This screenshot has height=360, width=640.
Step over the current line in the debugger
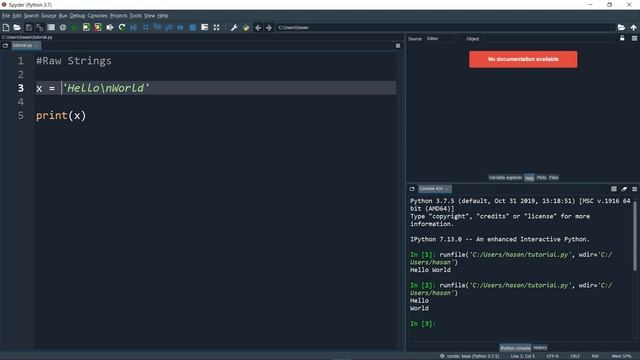(146, 27)
